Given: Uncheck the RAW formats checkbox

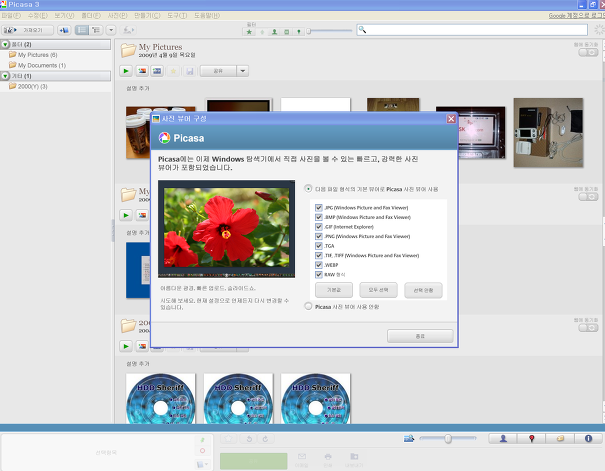Looking at the screenshot, I should tap(319, 275).
